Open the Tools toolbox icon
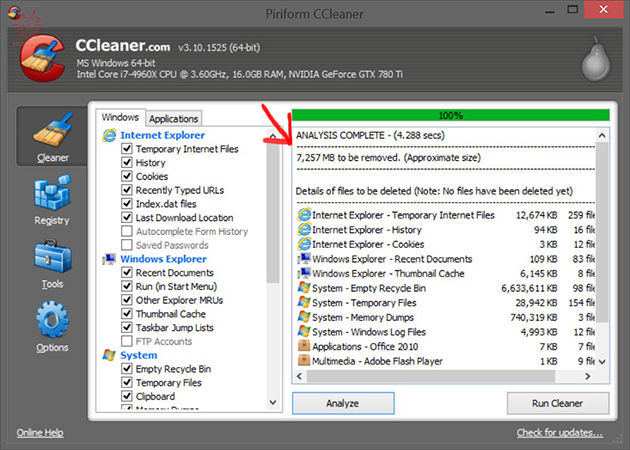630x450 pixels. (x=53, y=257)
